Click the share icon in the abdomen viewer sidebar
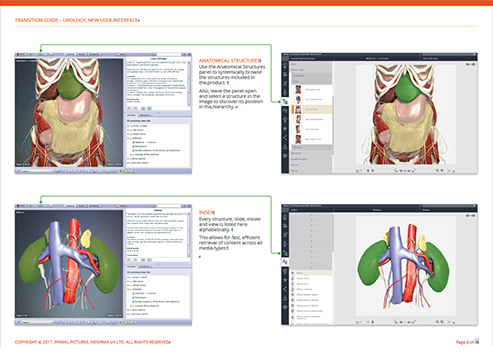 [x=285, y=138]
